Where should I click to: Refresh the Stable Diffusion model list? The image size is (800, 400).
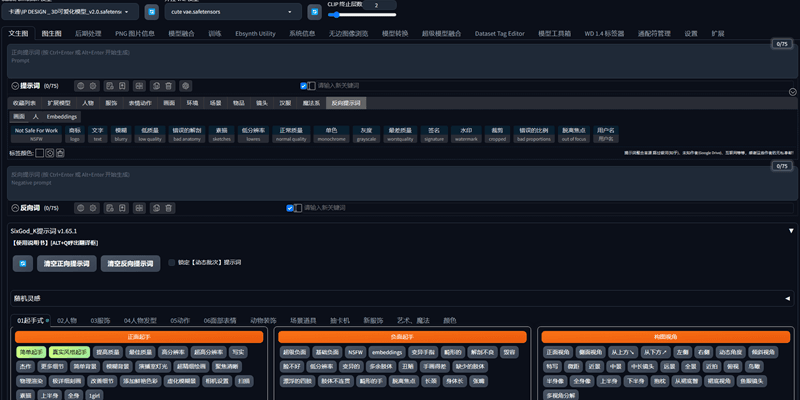click(x=152, y=12)
